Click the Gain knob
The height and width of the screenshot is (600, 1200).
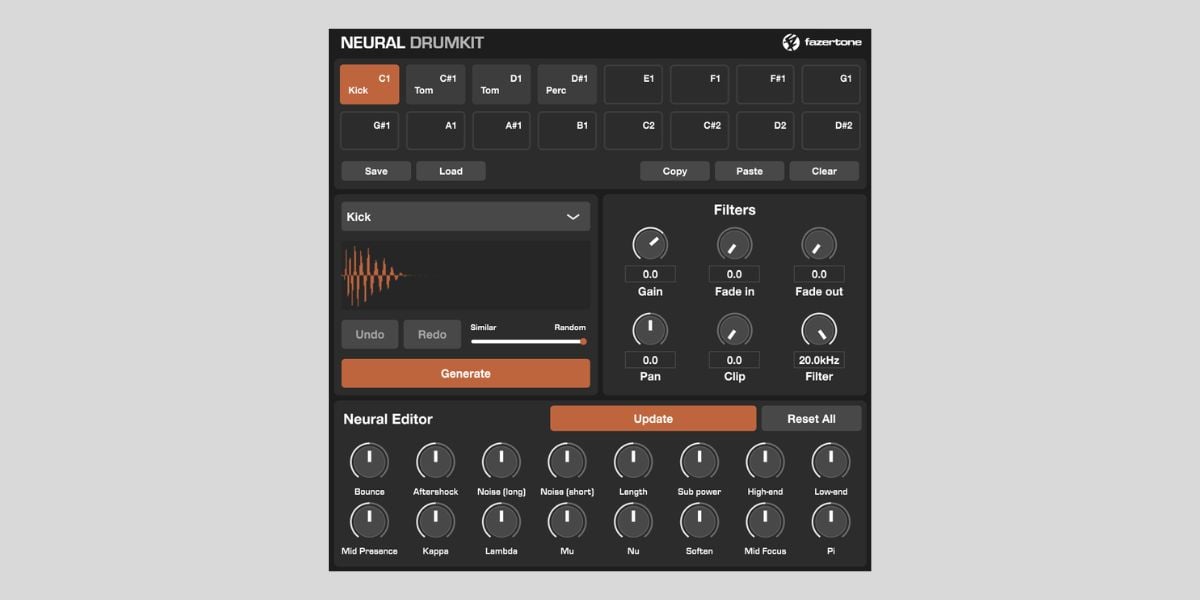pos(650,244)
